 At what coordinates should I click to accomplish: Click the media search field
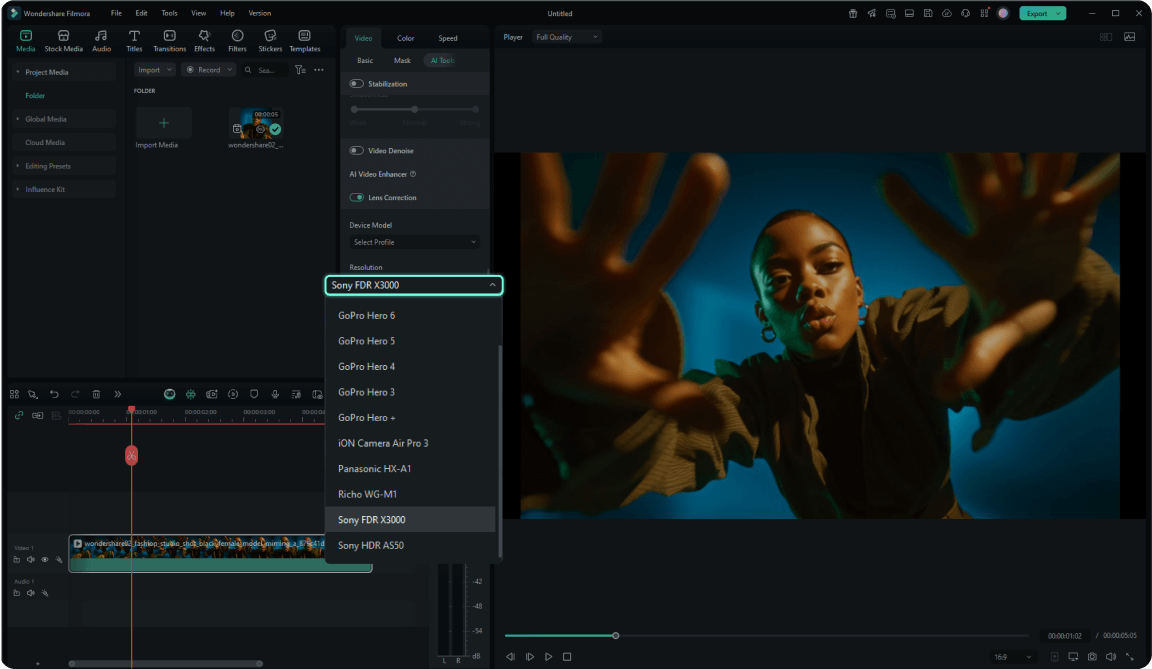tap(266, 70)
